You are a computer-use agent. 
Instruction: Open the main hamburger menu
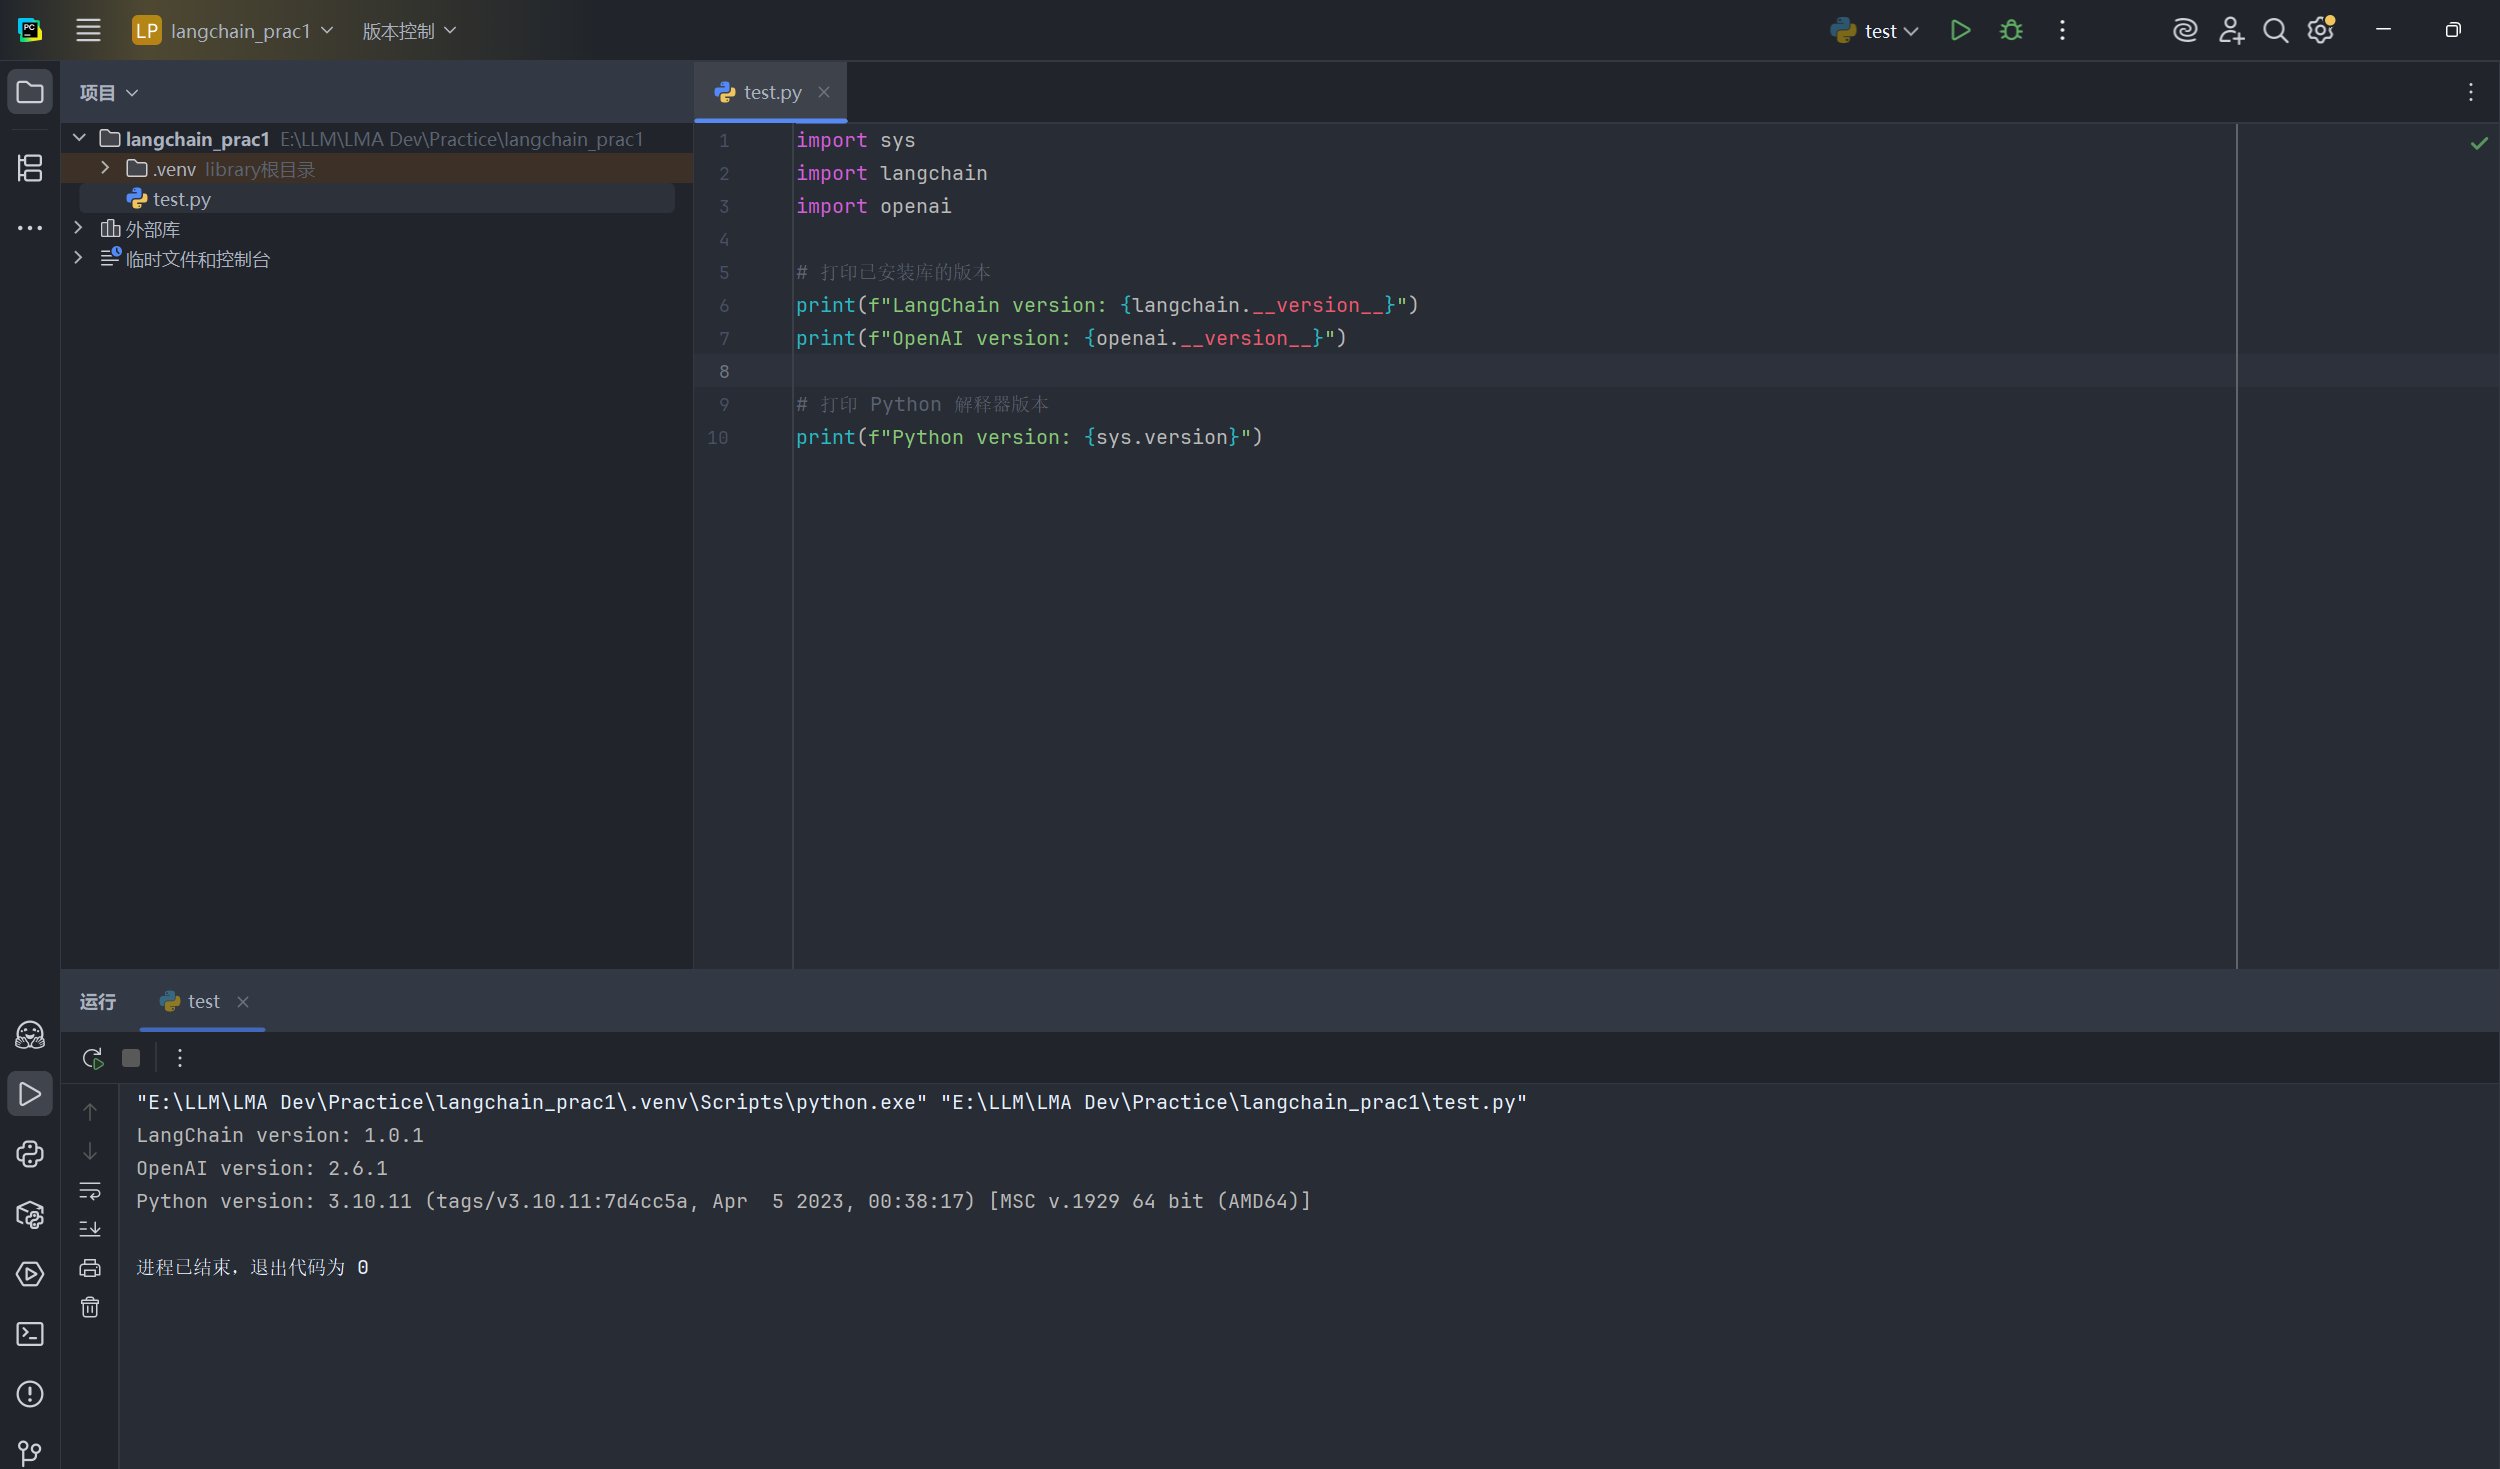pos(88,31)
